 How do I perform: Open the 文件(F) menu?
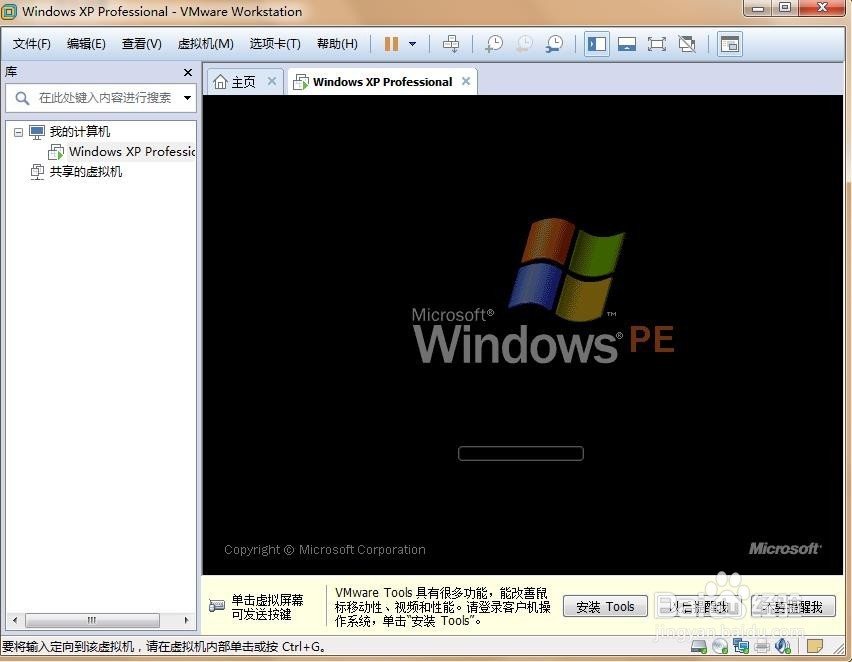(x=32, y=44)
